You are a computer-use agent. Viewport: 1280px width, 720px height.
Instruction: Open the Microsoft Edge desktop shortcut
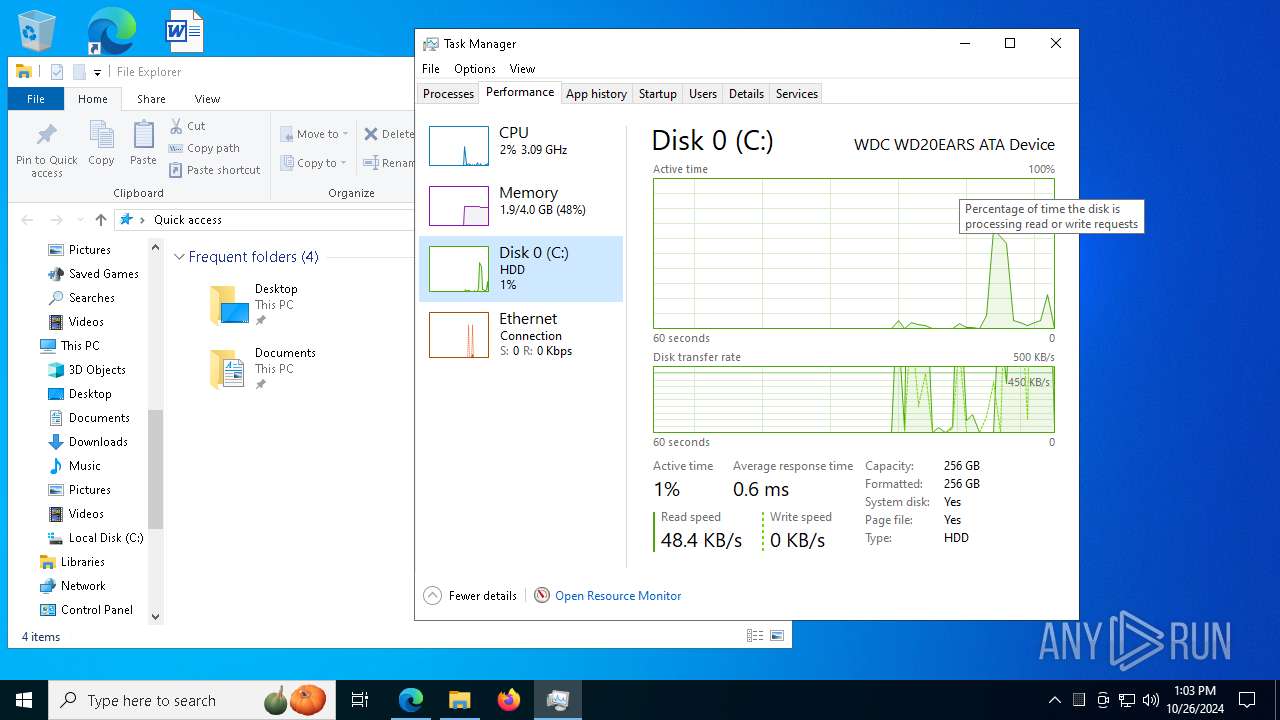pos(110,31)
